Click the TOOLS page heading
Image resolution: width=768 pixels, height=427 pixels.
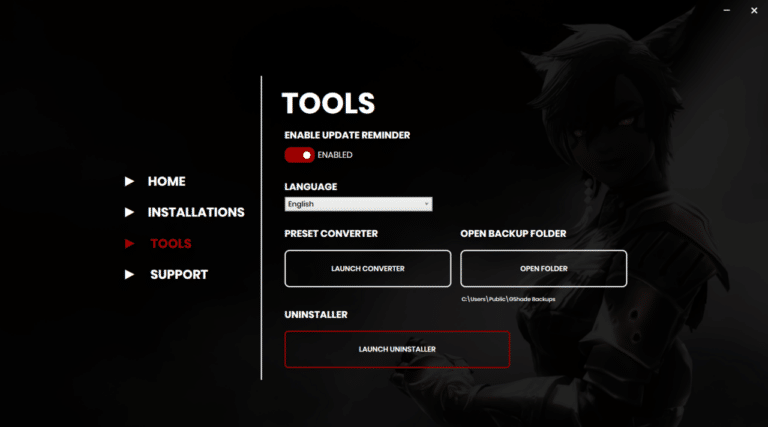coord(328,103)
